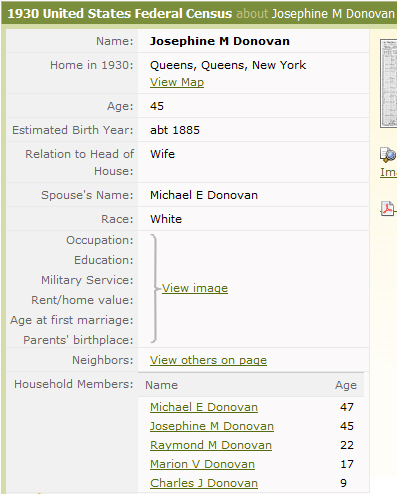Open the census record image viewer icon
Viewport: 397px width, 494px height.
[389, 155]
